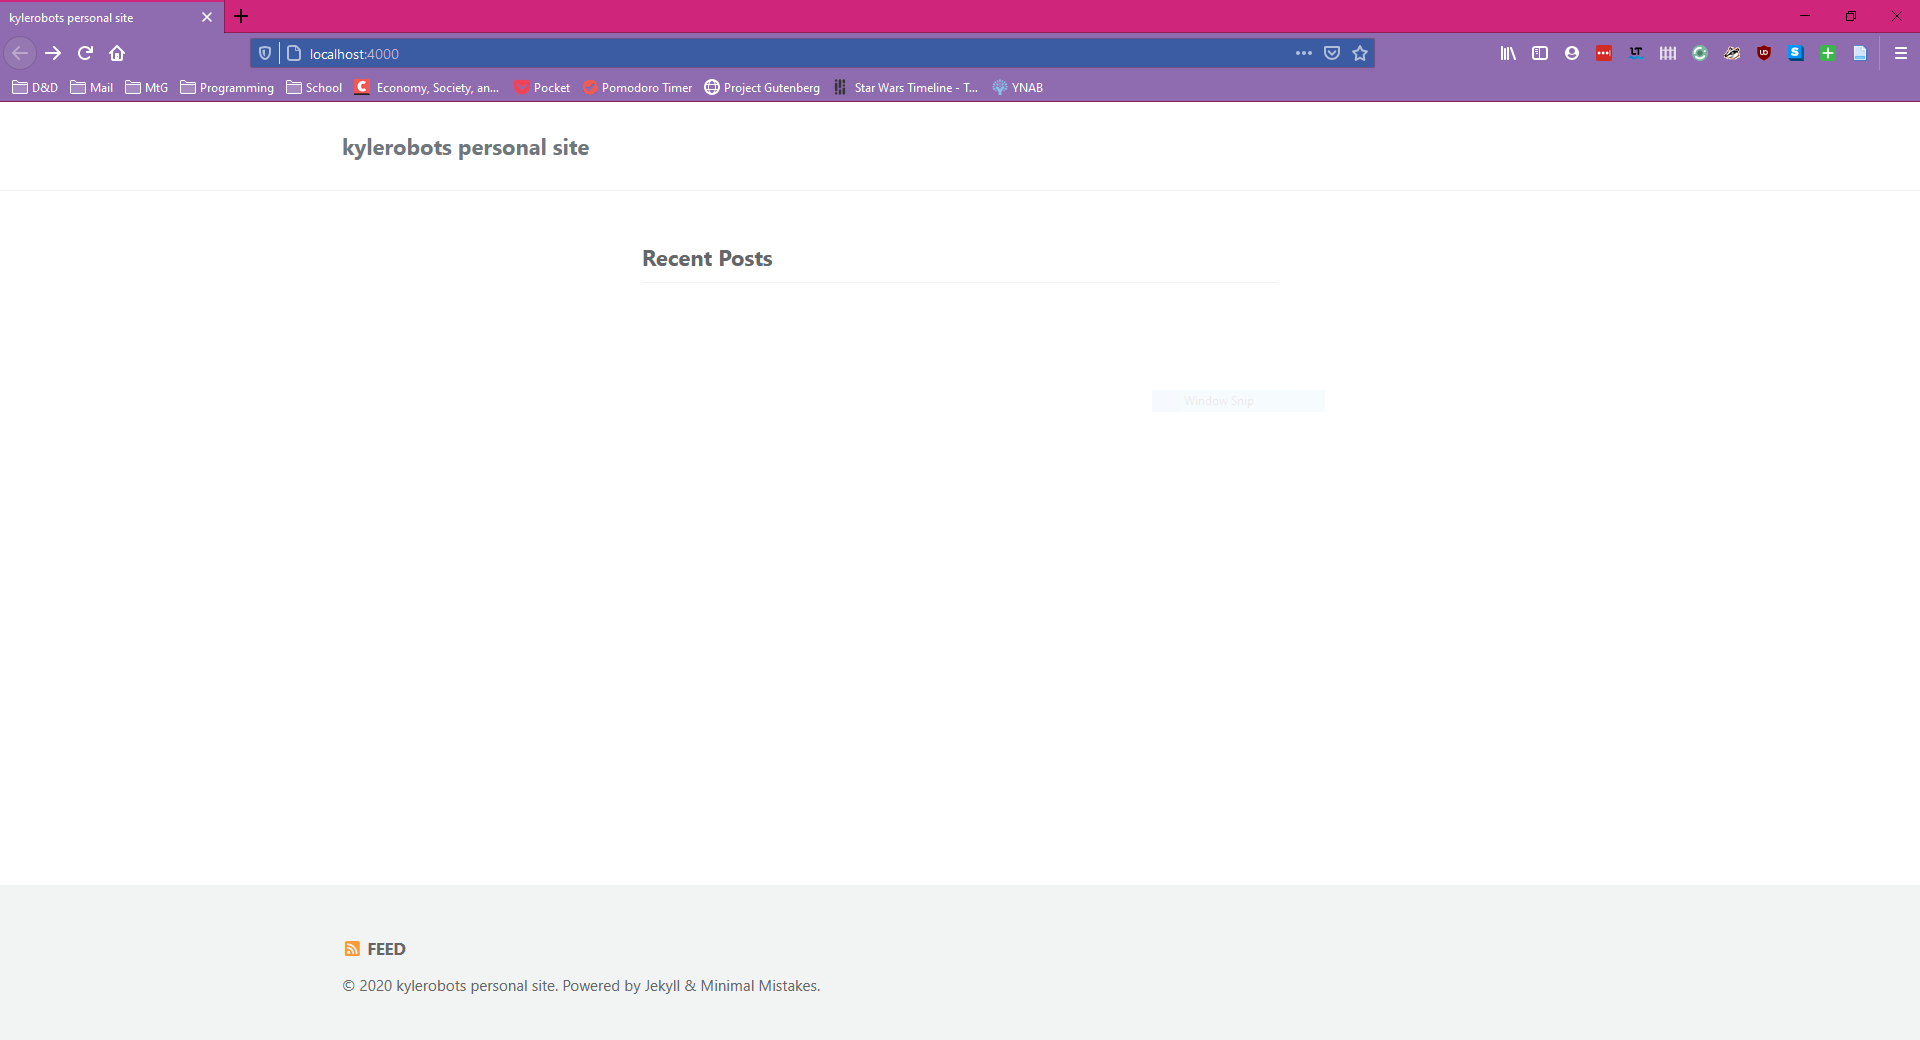Reload the localhost page
The height and width of the screenshot is (1040, 1920).
point(85,53)
